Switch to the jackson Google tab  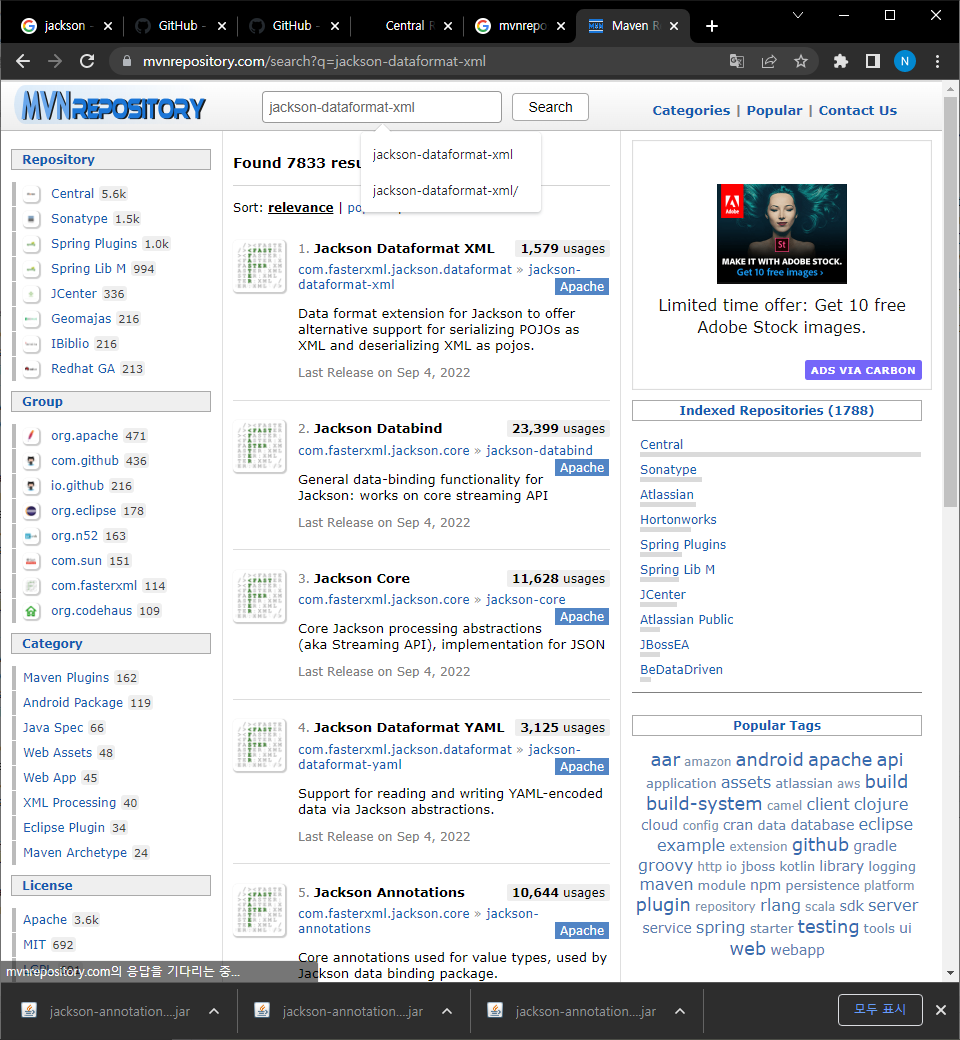pos(66,26)
